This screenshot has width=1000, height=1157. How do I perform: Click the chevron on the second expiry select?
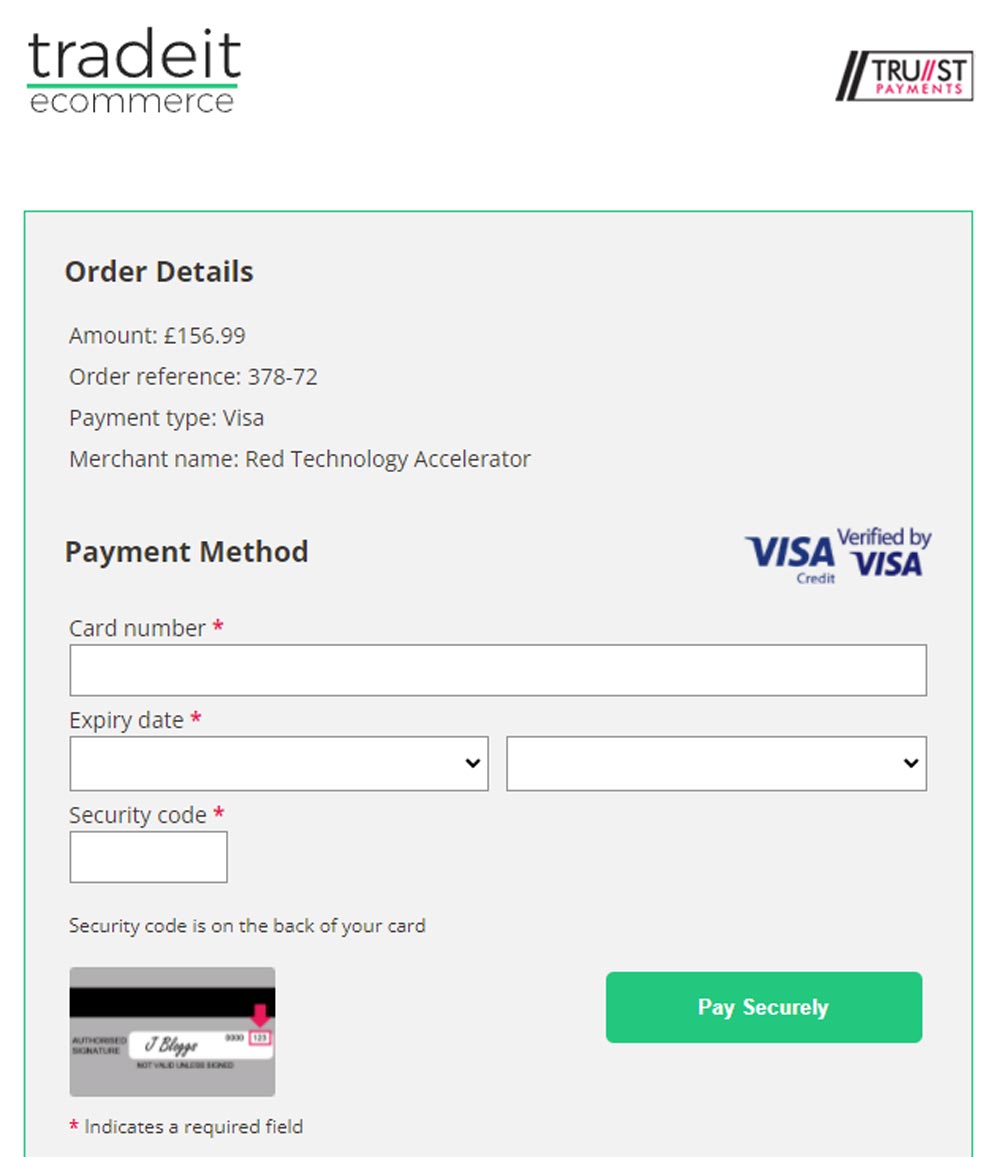tap(911, 763)
